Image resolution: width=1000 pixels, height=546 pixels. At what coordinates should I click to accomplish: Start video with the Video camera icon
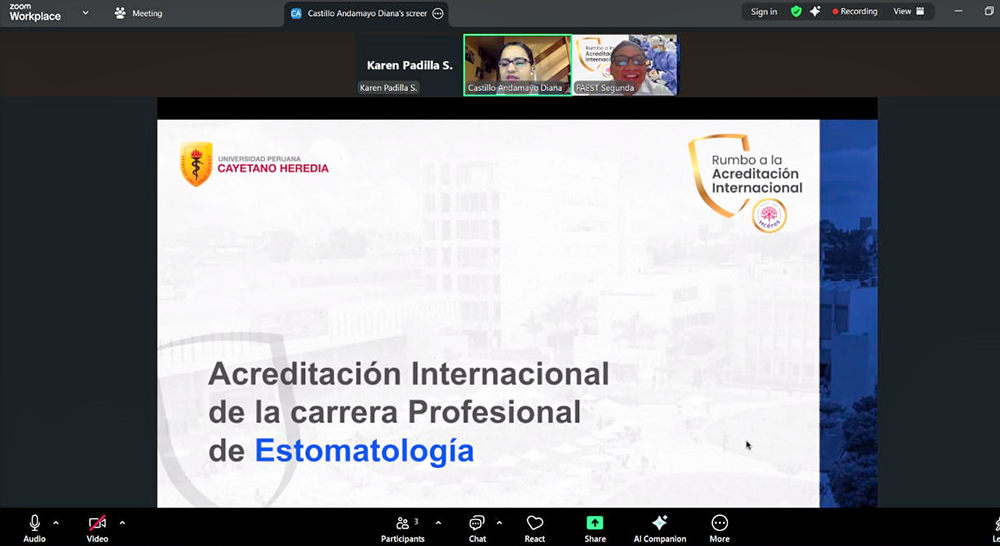97,523
